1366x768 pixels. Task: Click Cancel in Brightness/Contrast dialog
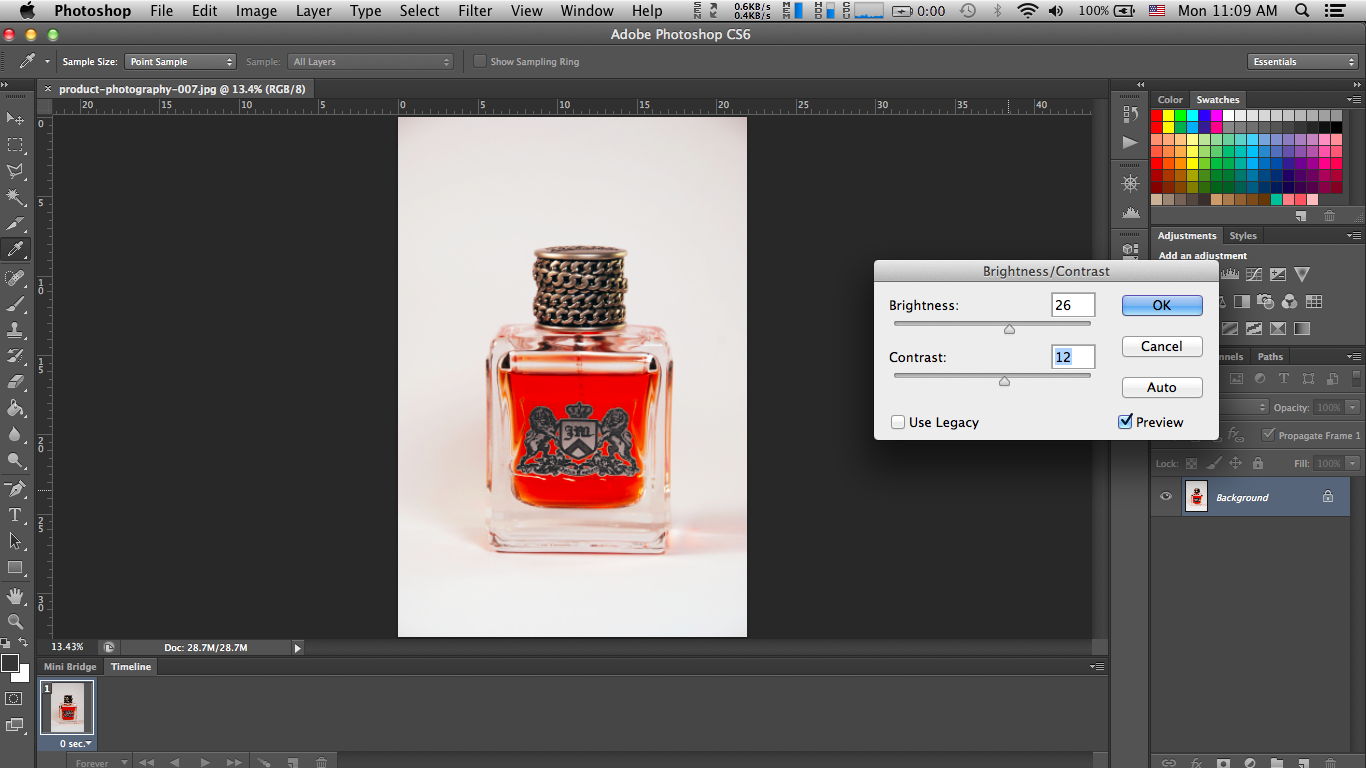1162,346
